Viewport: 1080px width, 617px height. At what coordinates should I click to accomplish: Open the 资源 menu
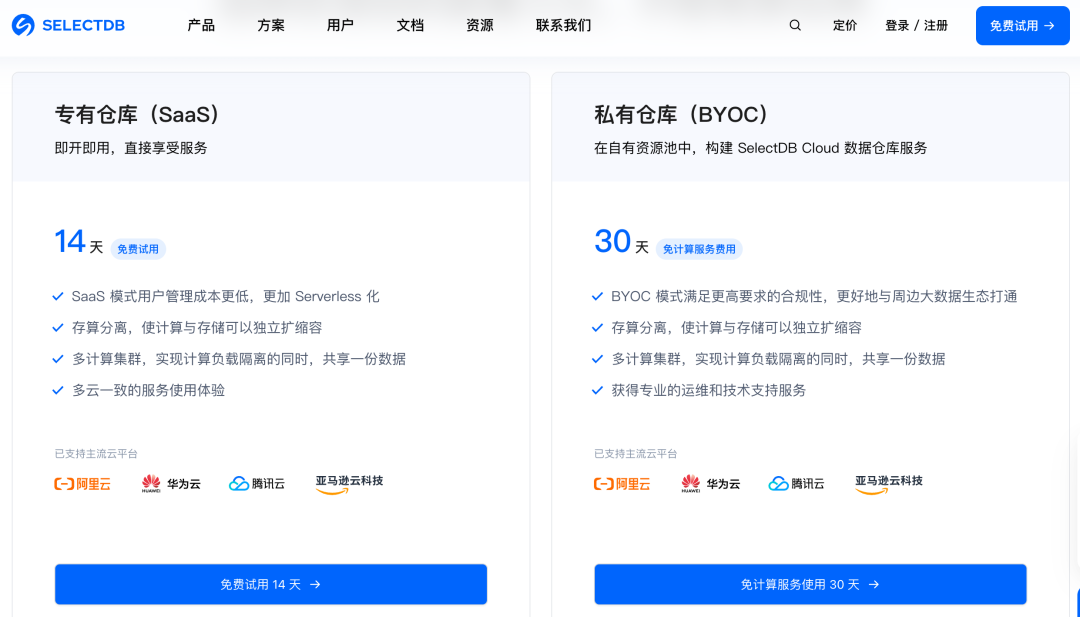[479, 25]
